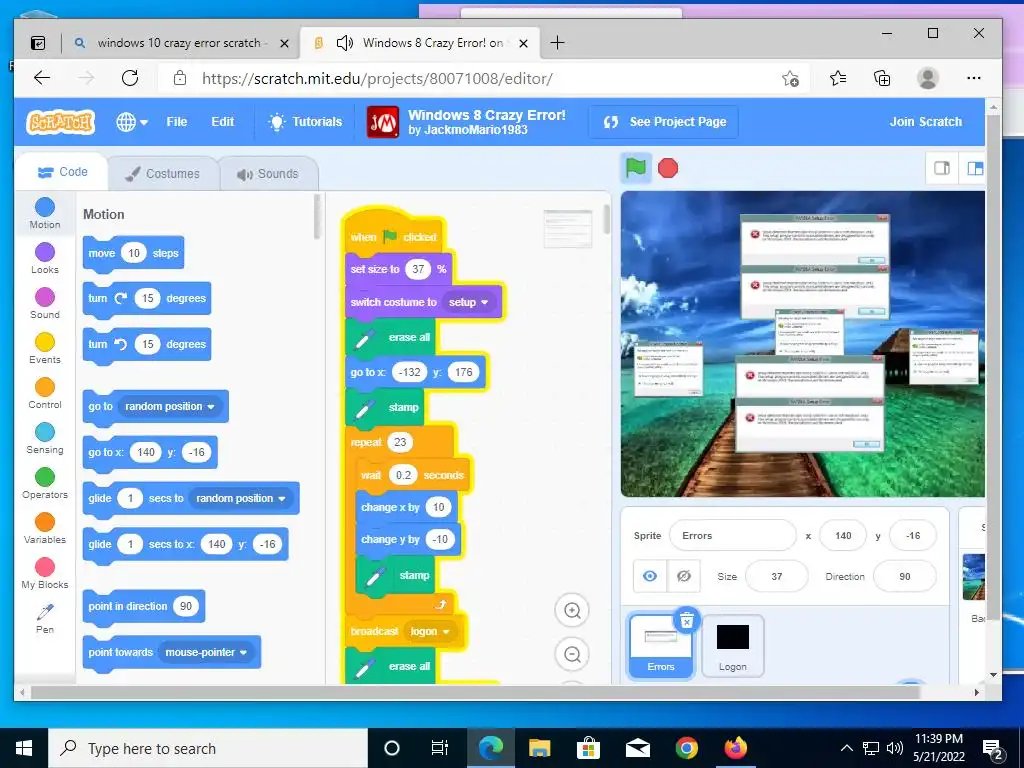Switch to small stage layout

pyautogui.click(x=942, y=168)
